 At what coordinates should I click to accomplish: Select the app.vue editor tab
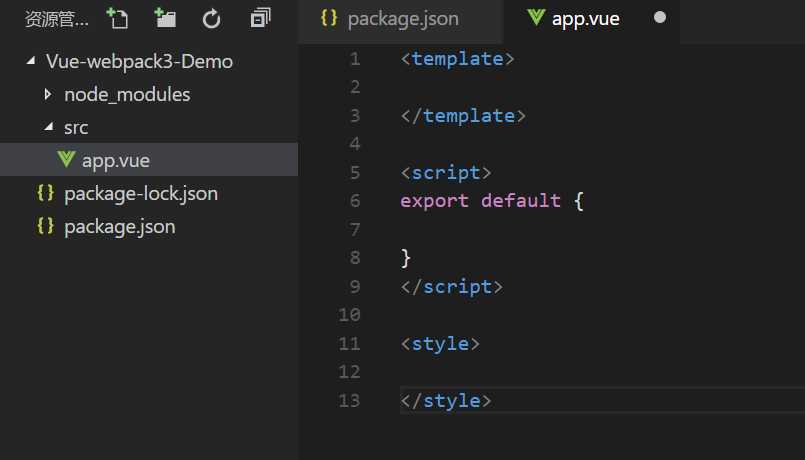(x=591, y=22)
